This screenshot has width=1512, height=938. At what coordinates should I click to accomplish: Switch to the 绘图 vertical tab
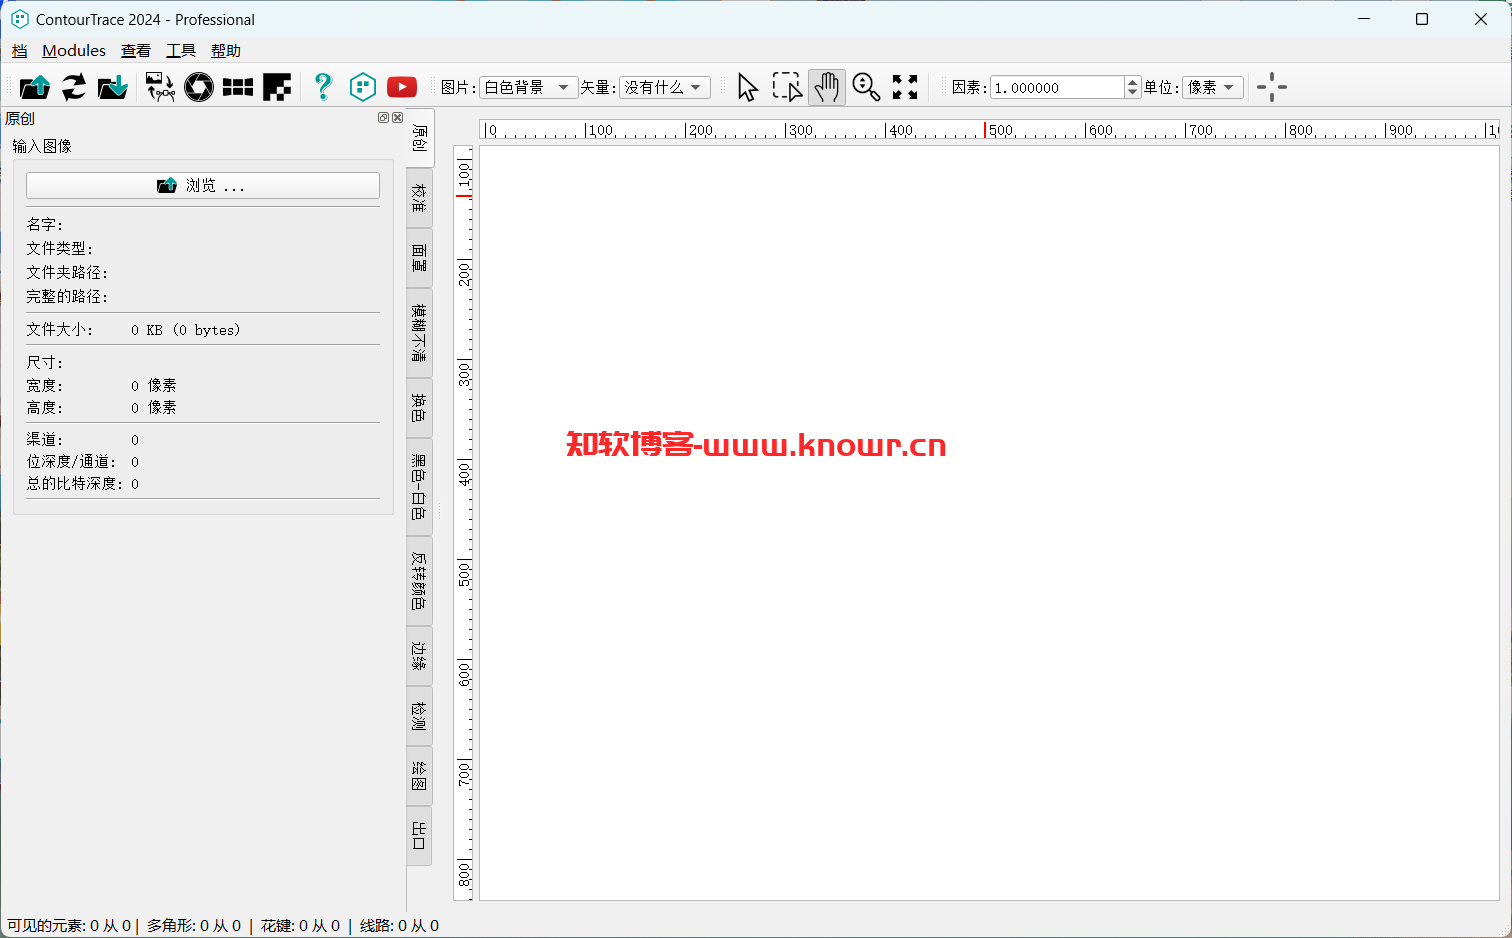pyautogui.click(x=419, y=776)
